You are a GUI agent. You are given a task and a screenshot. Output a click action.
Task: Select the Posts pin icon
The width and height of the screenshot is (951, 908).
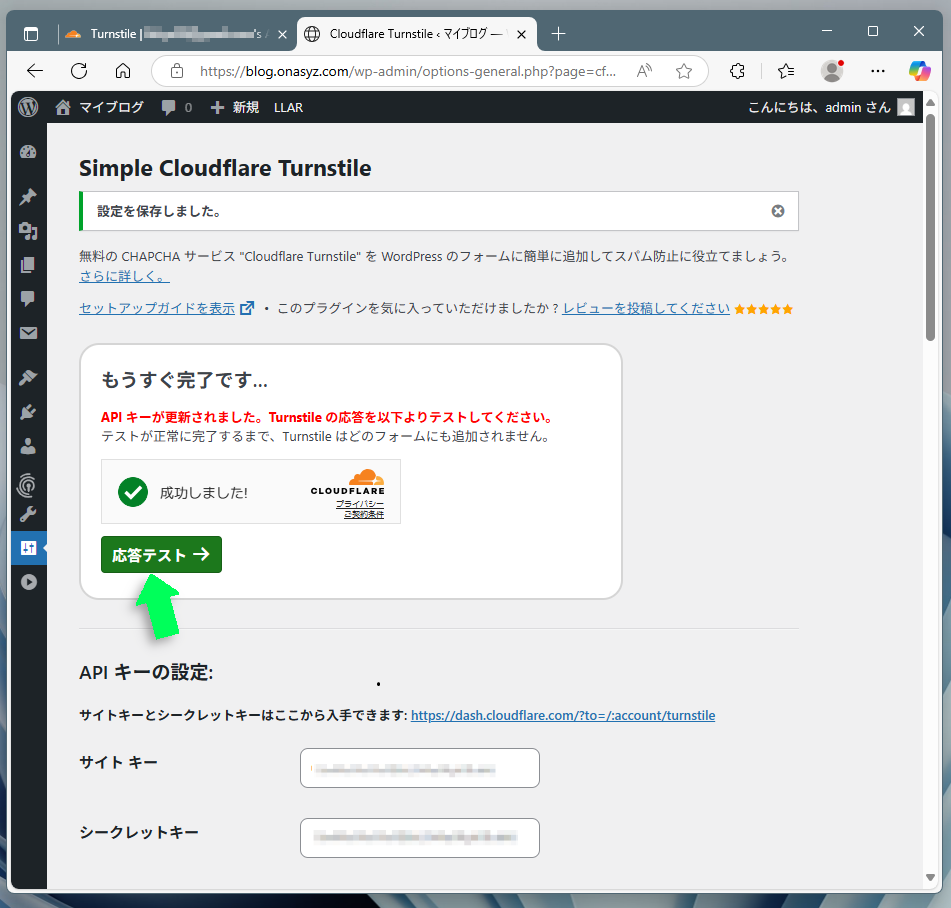tap(28, 196)
